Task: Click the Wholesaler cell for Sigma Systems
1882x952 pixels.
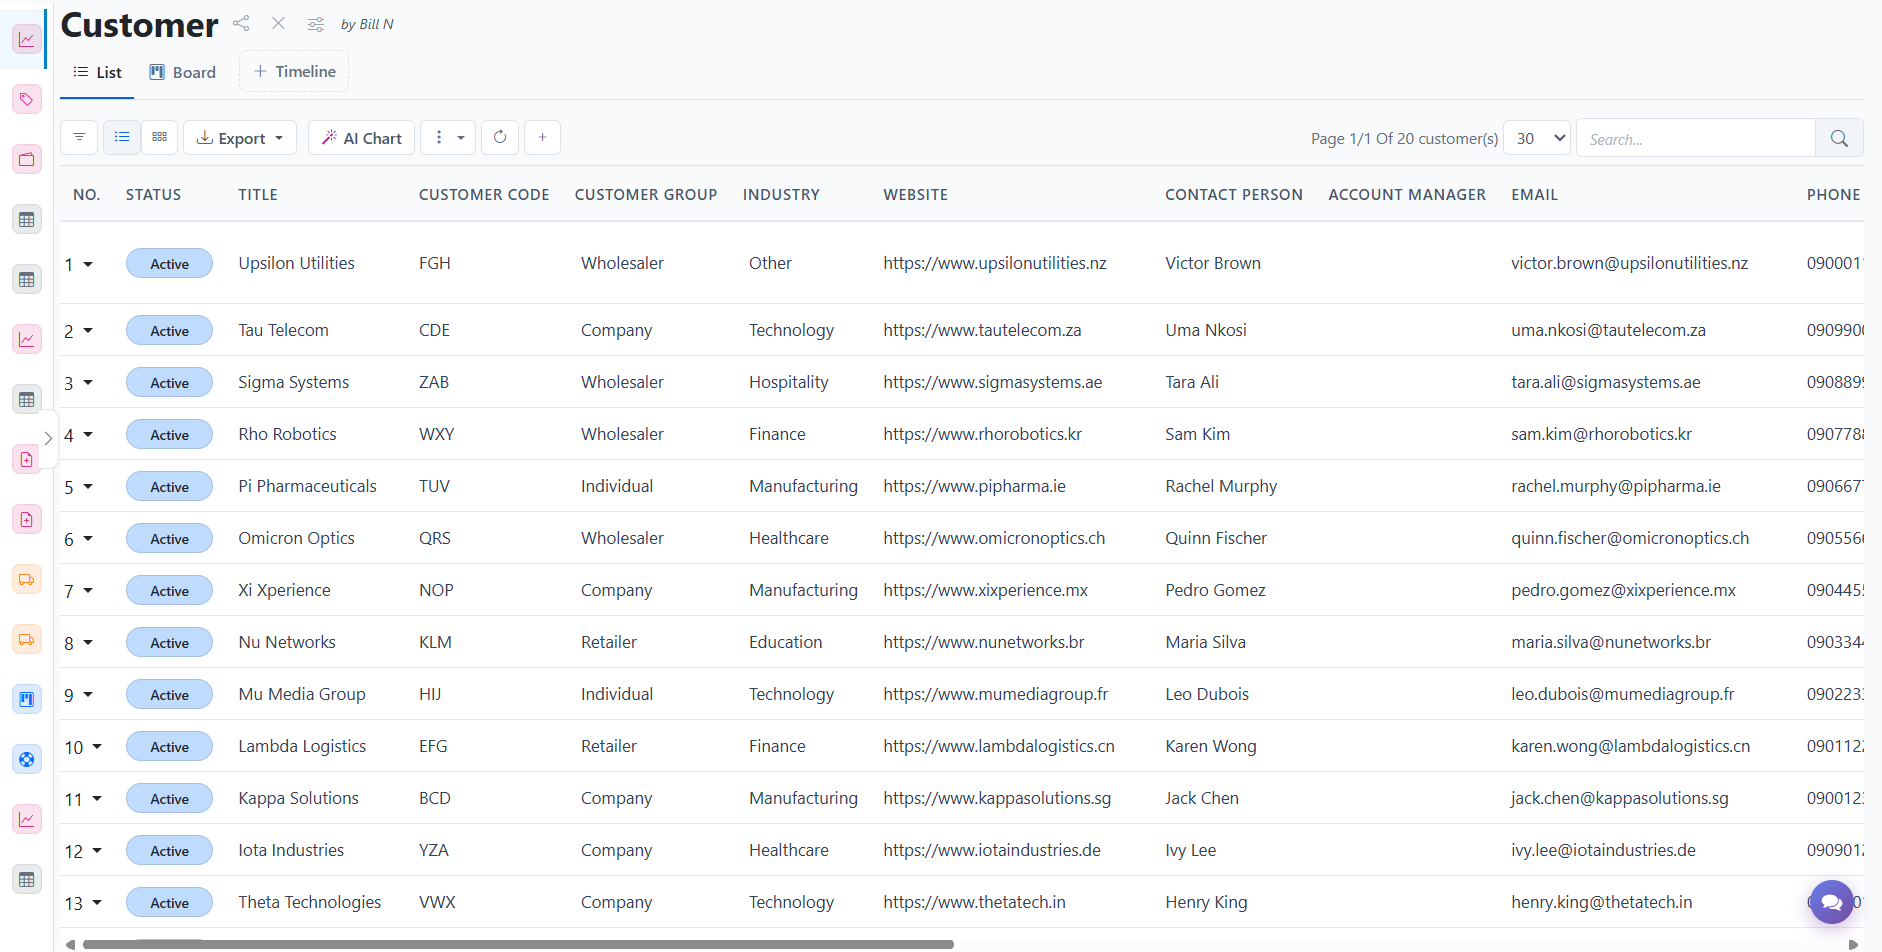Action: point(622,382)
